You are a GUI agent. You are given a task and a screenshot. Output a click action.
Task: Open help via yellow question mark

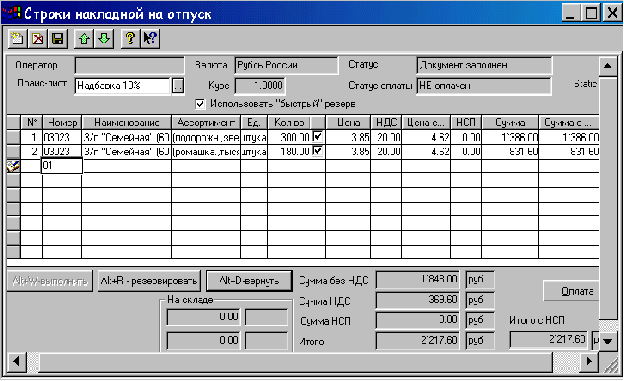(x=130, y=39)
